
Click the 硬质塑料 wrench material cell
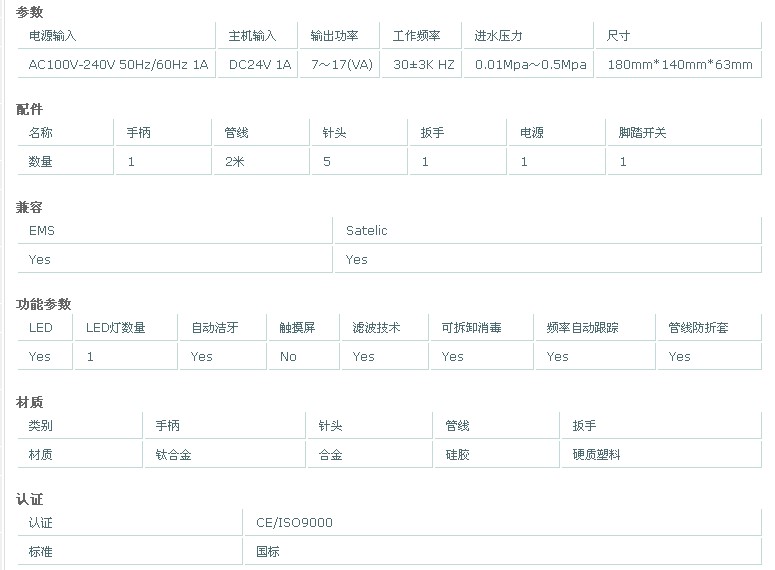(661, 454)
